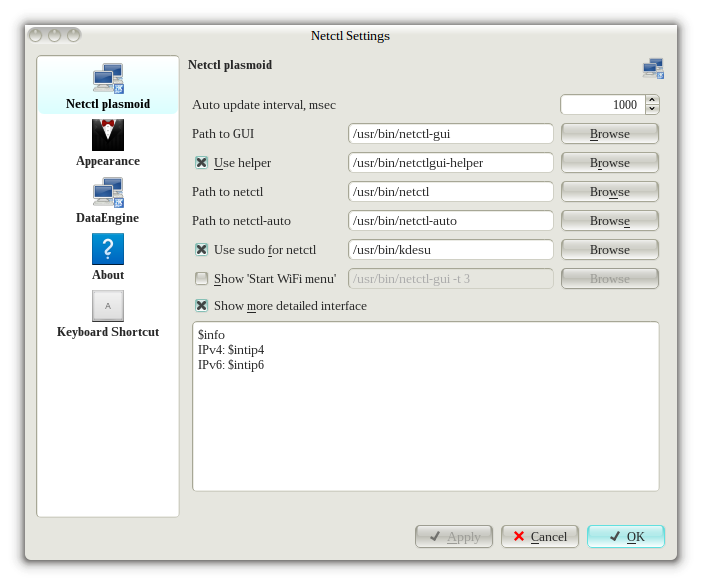Image resolution: width=702 pixels, height=585 pixels.
Task: Disable Use sudo for netctl
Action: click(201, 249)
